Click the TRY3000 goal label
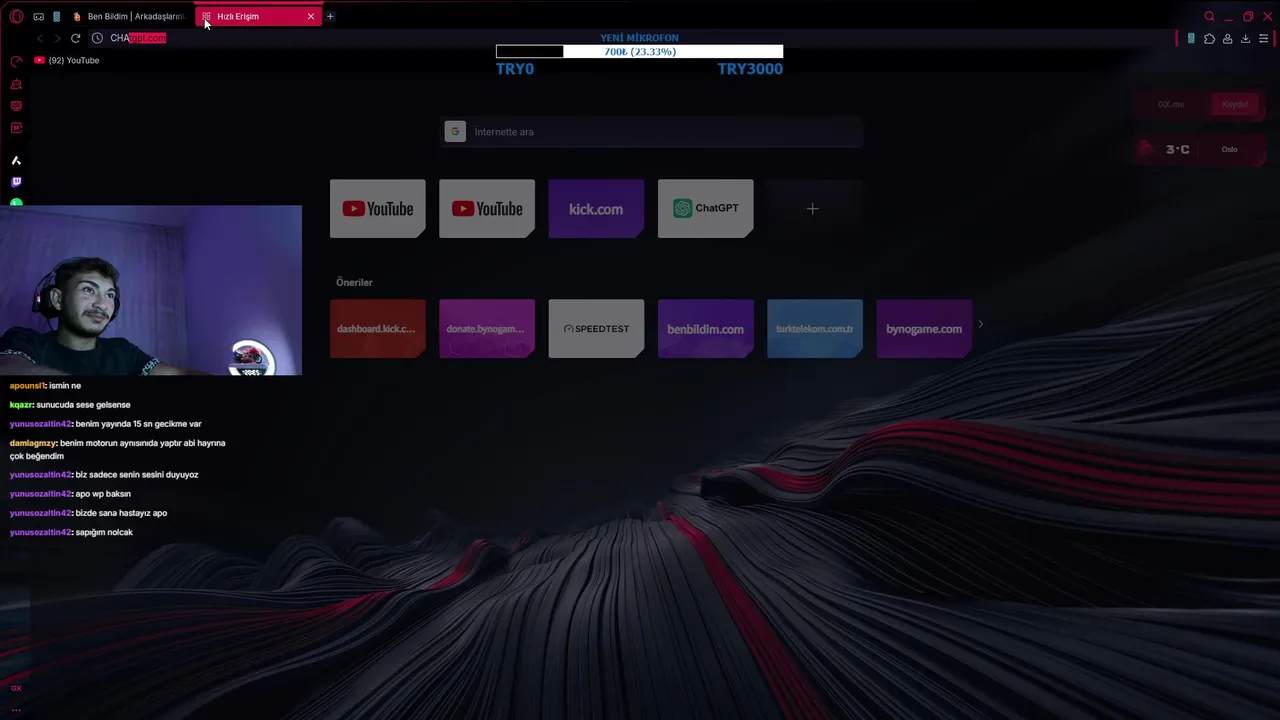Screen dimensions: 1280x720 click(750, 69)
